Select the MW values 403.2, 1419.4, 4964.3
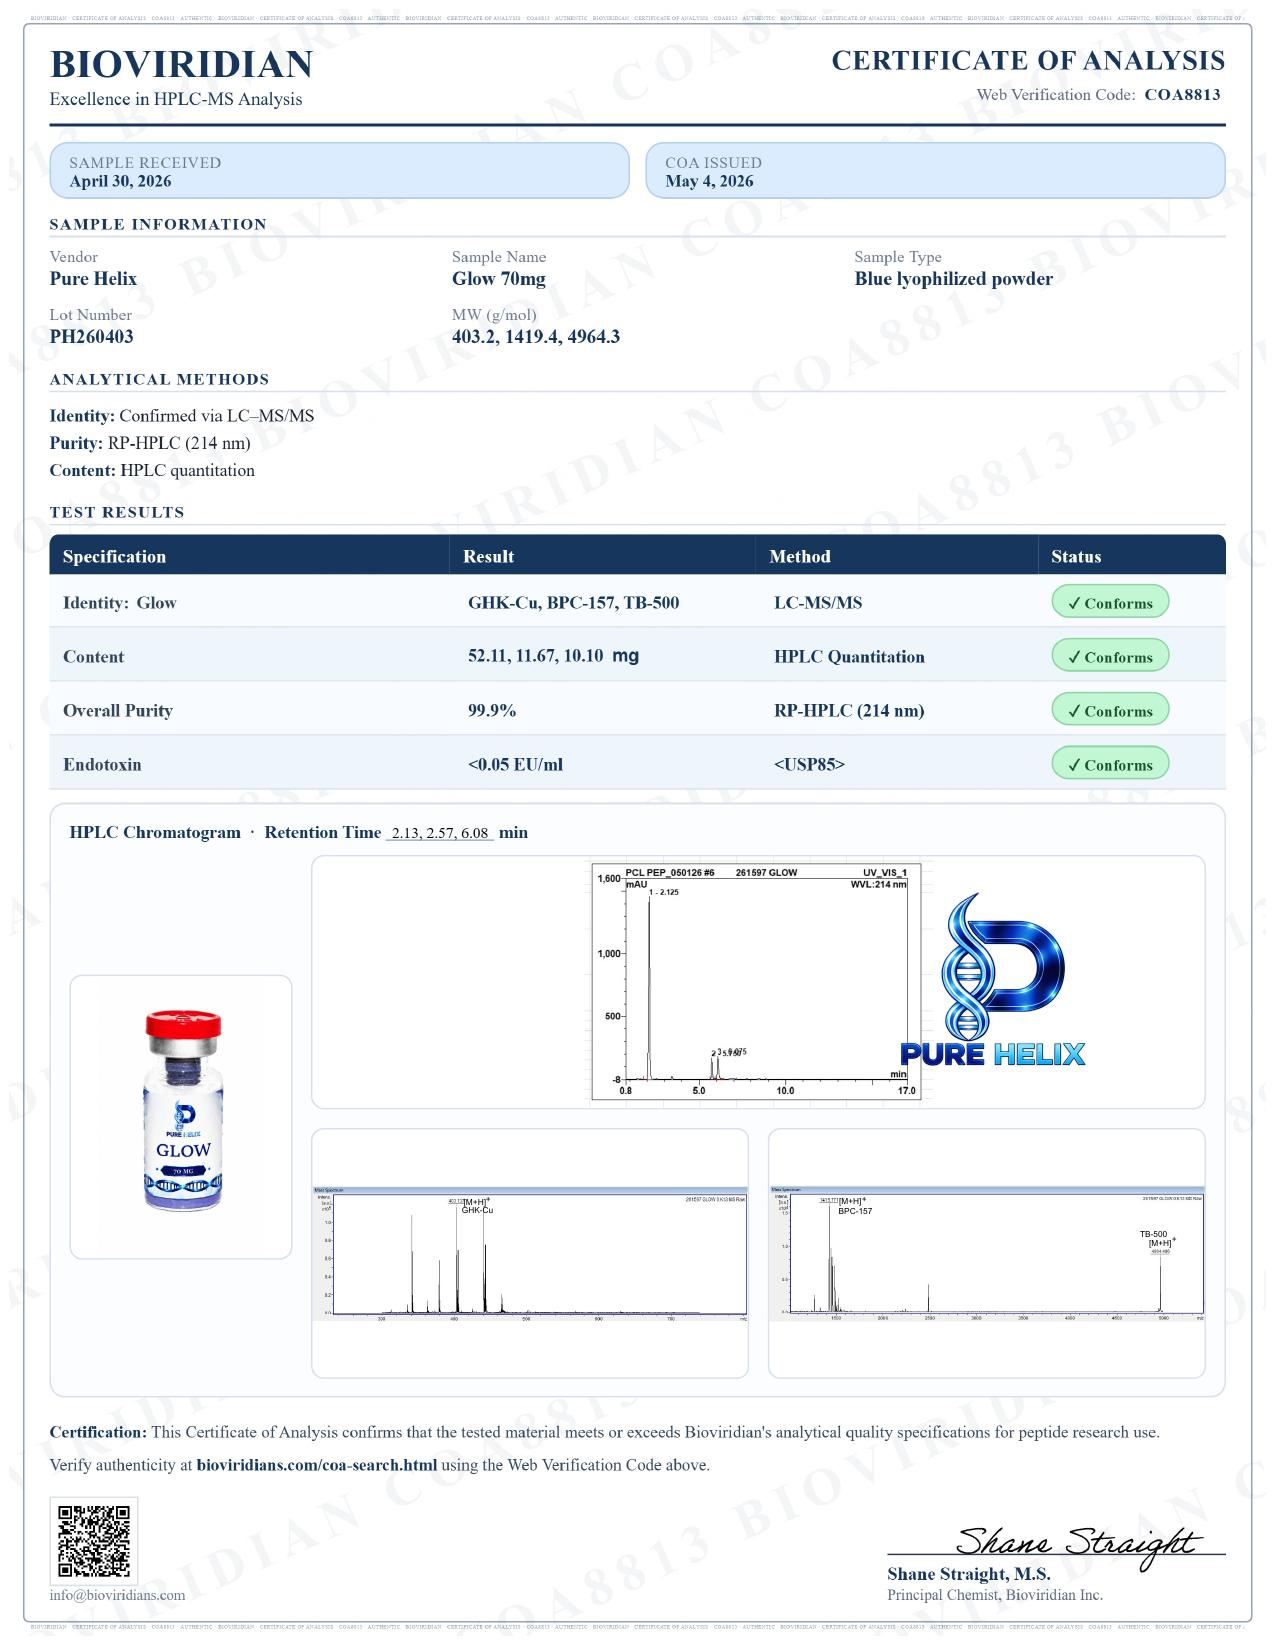Screen dimensions: 1275x1650 pyautogui.click(x=536, y=337)
